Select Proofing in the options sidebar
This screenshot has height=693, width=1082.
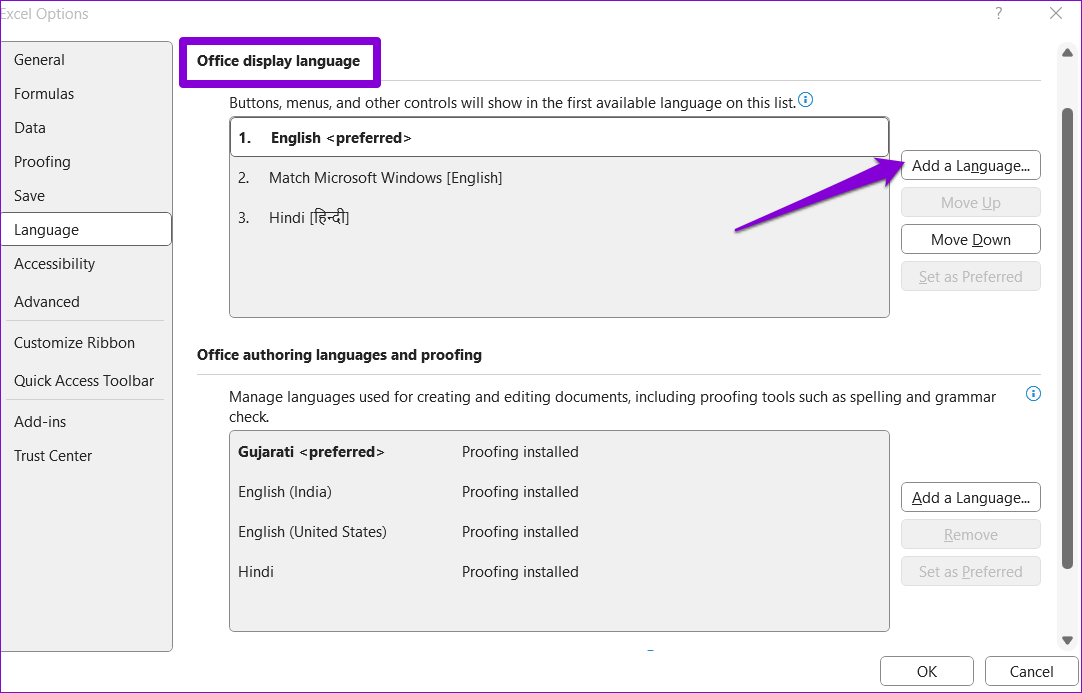click(42, 161)
